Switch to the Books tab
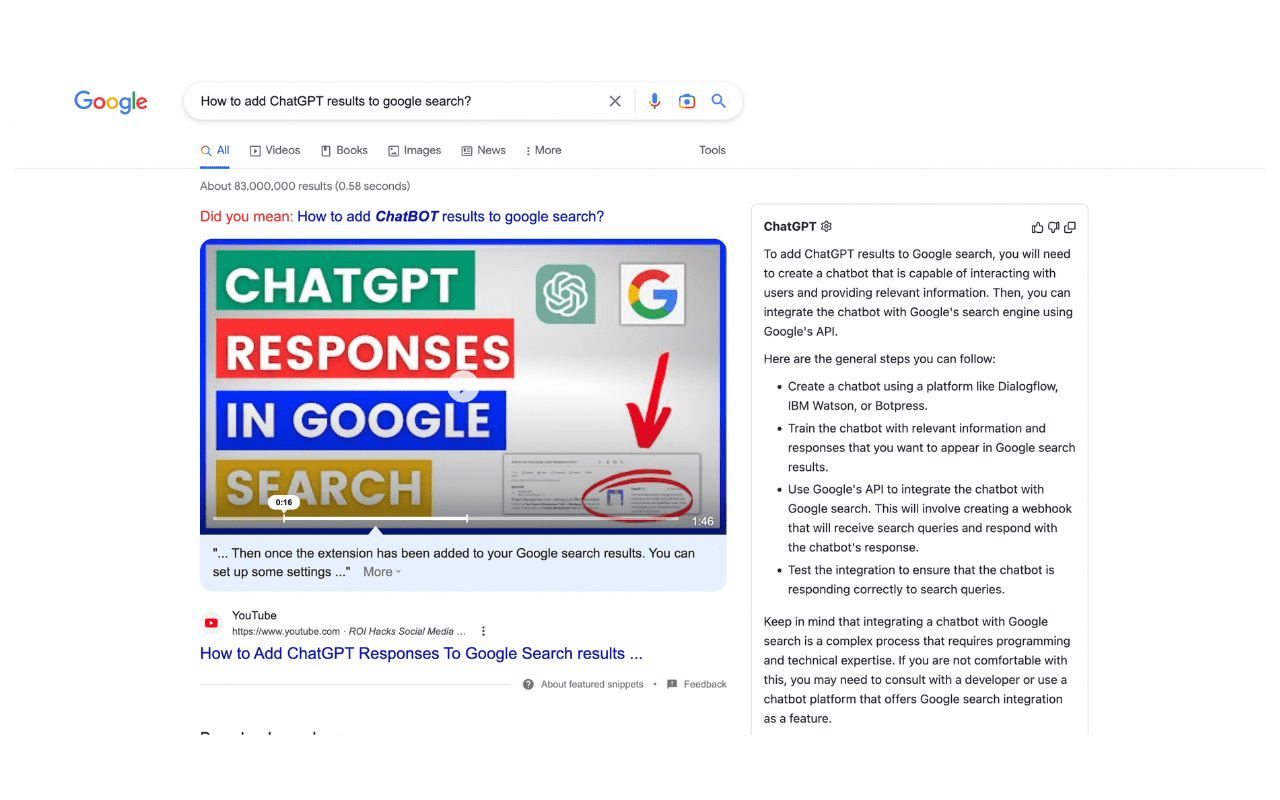 tap(344, 150)
